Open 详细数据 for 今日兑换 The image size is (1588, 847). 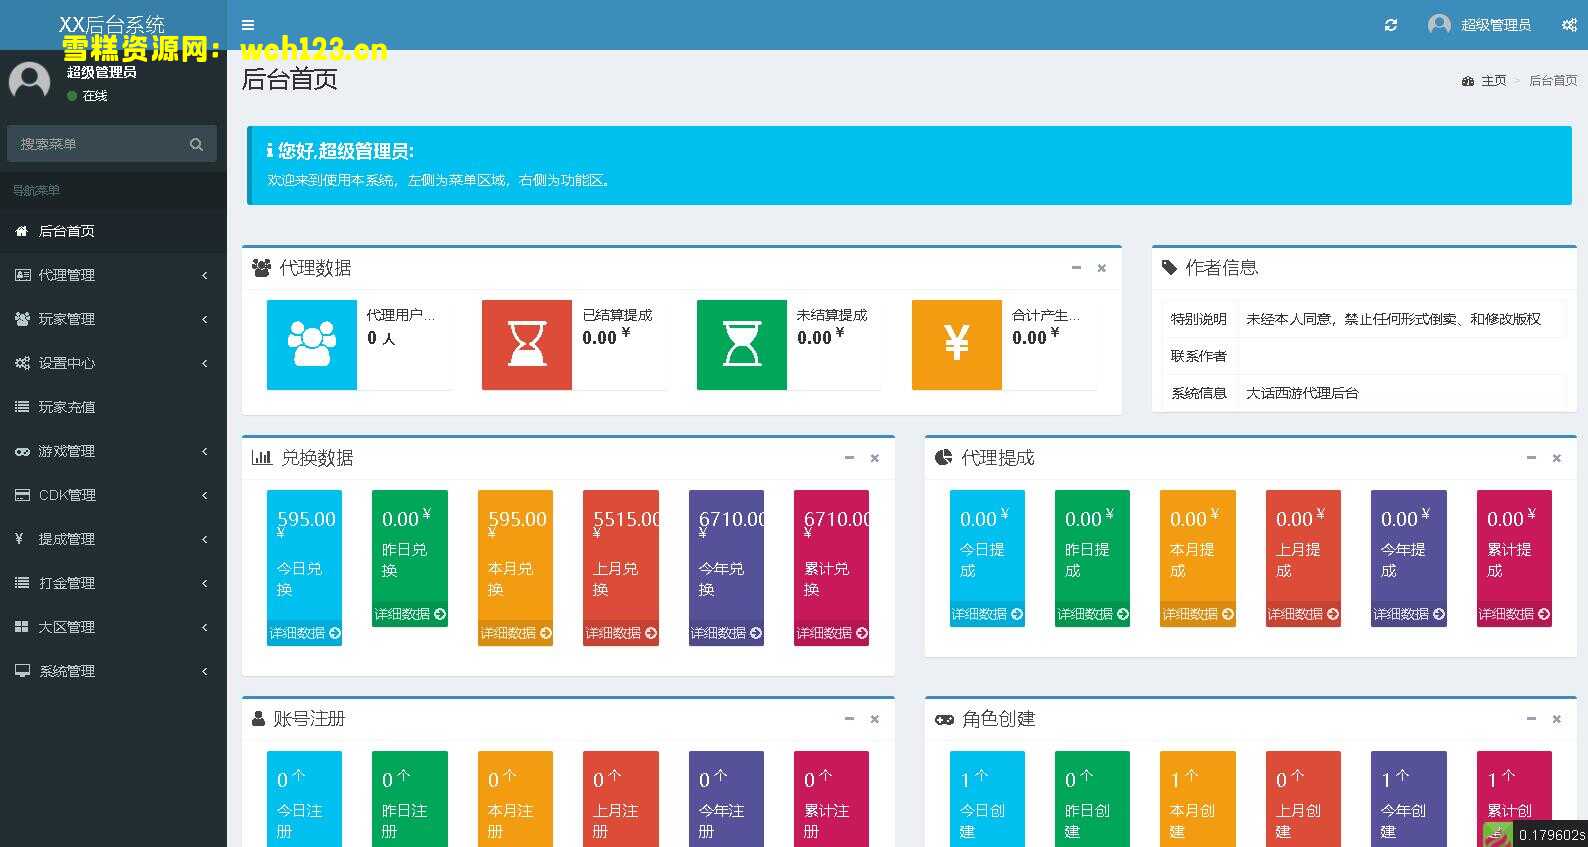click(305, 633)
